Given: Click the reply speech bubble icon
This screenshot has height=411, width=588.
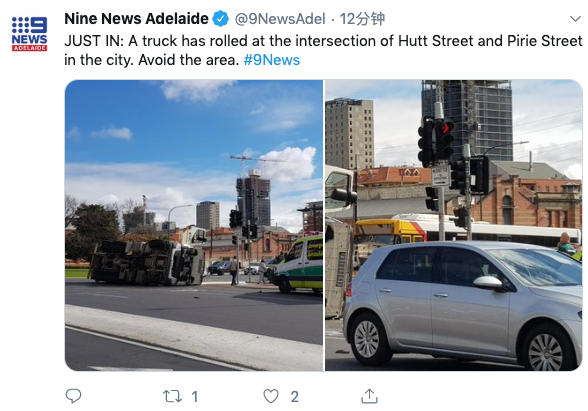Looking at the screenshot, I should (73, 396).
